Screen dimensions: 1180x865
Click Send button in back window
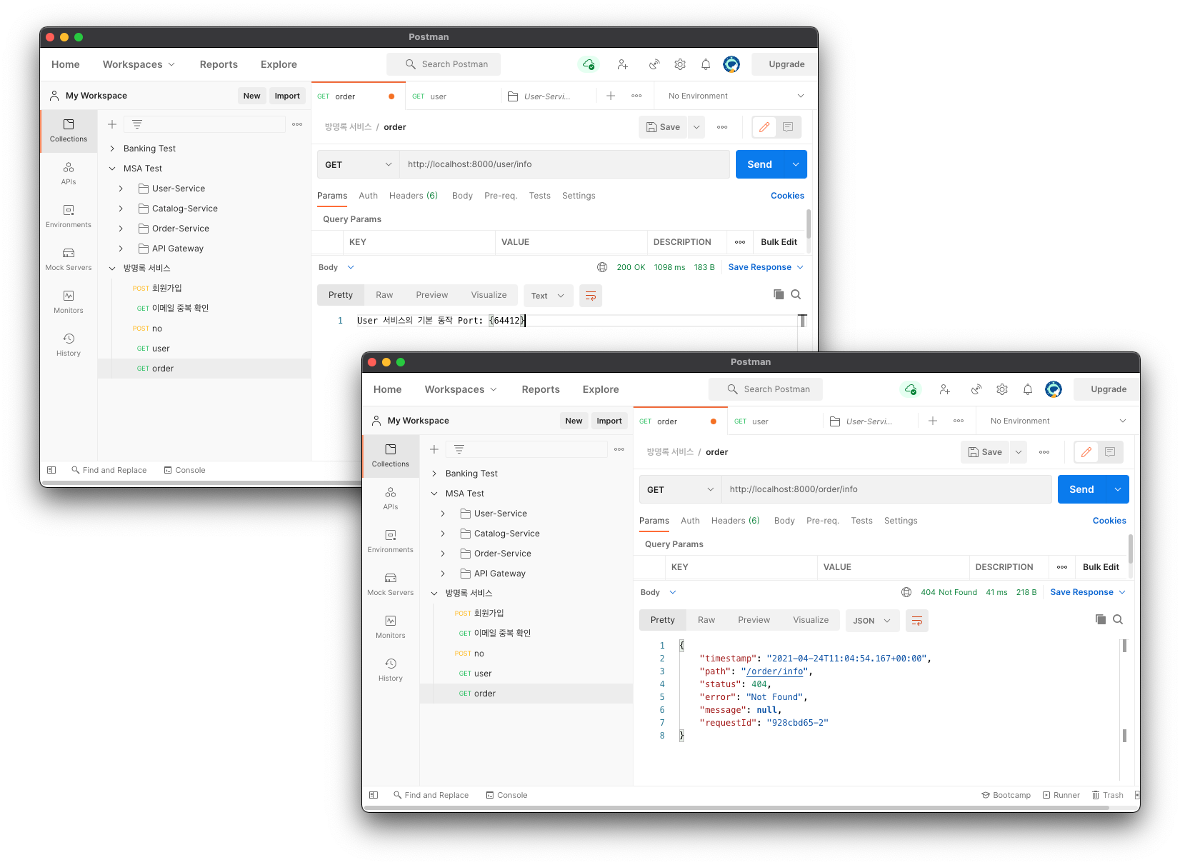point(760,164)
